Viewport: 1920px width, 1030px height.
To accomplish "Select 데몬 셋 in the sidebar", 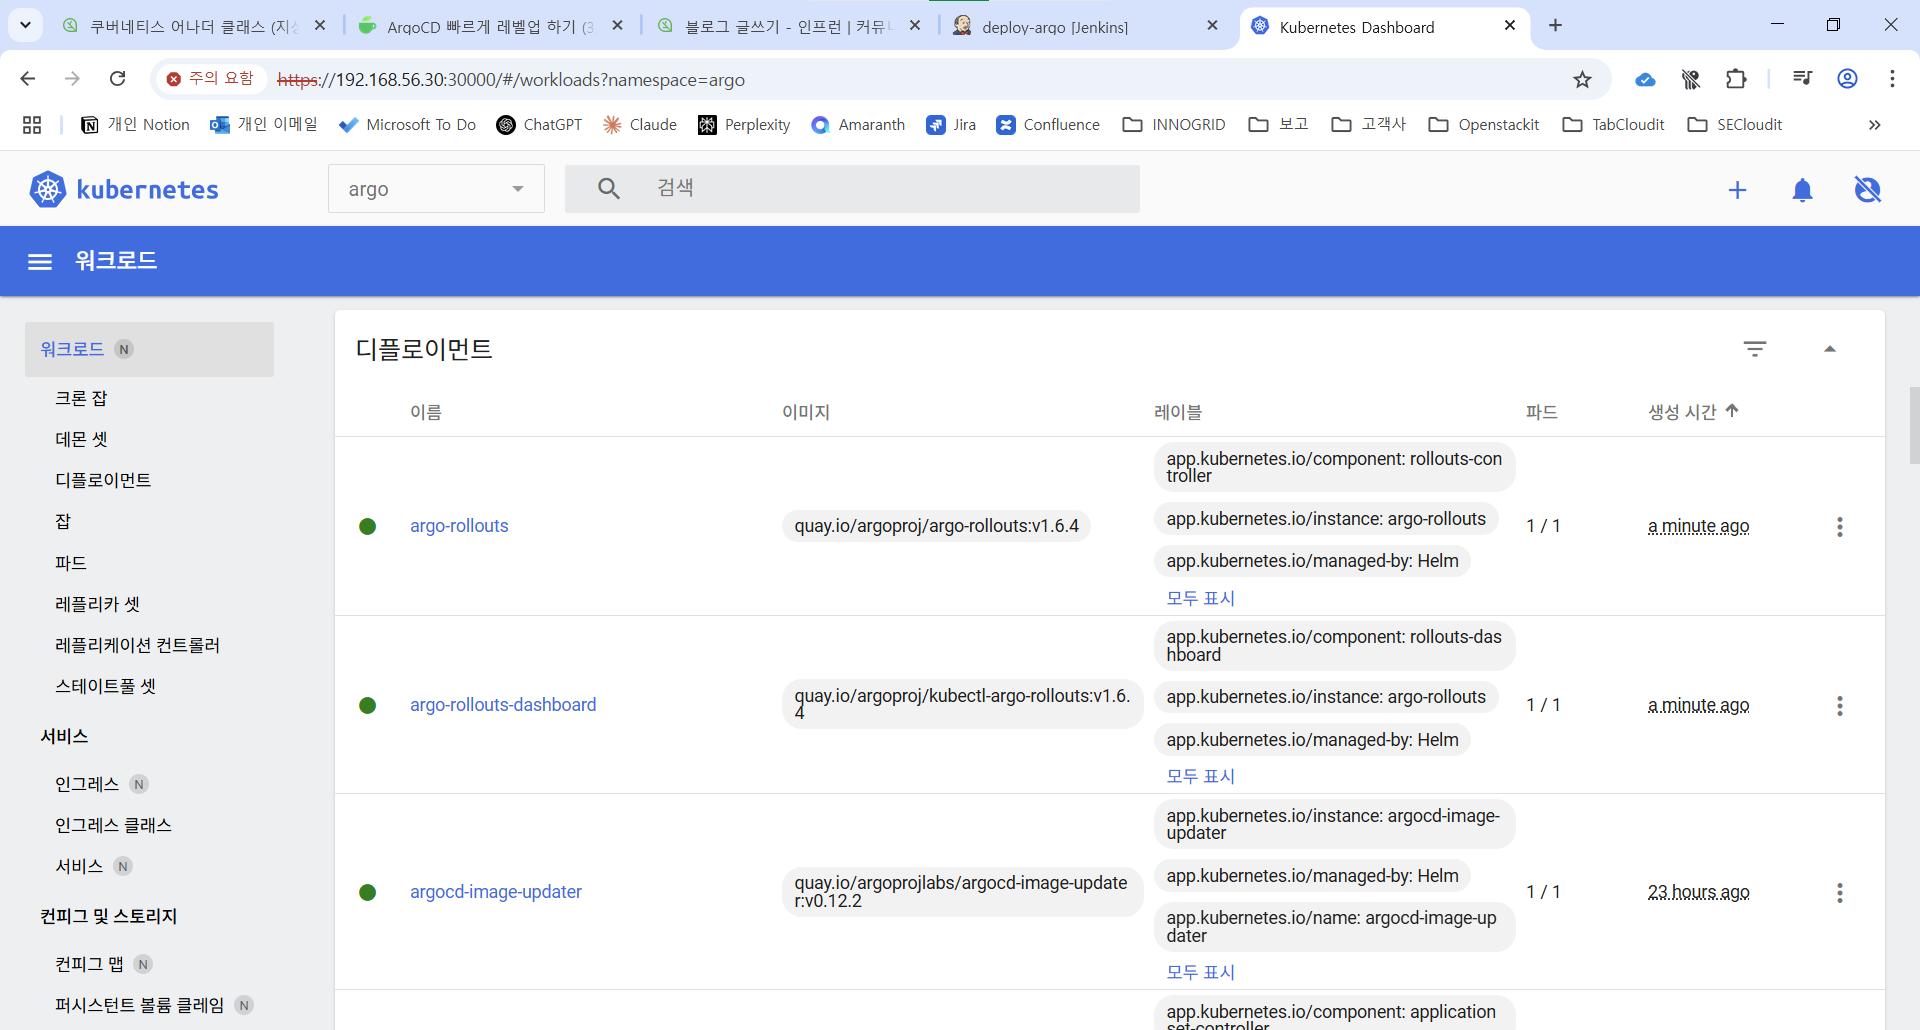I will pyautogui.click(x=81, y=439).
